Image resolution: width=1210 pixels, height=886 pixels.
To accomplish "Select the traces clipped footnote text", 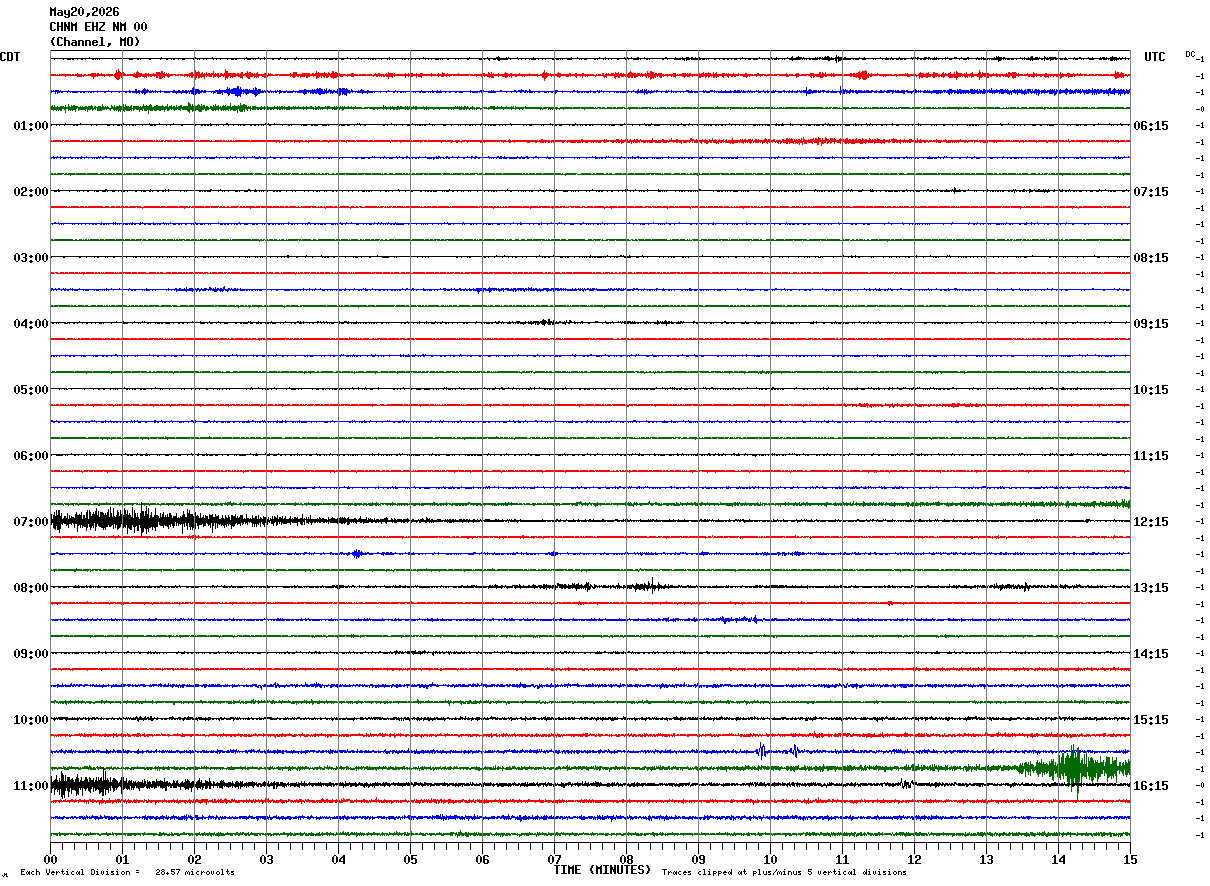I will pyautogui.click(x=784, y=872).
